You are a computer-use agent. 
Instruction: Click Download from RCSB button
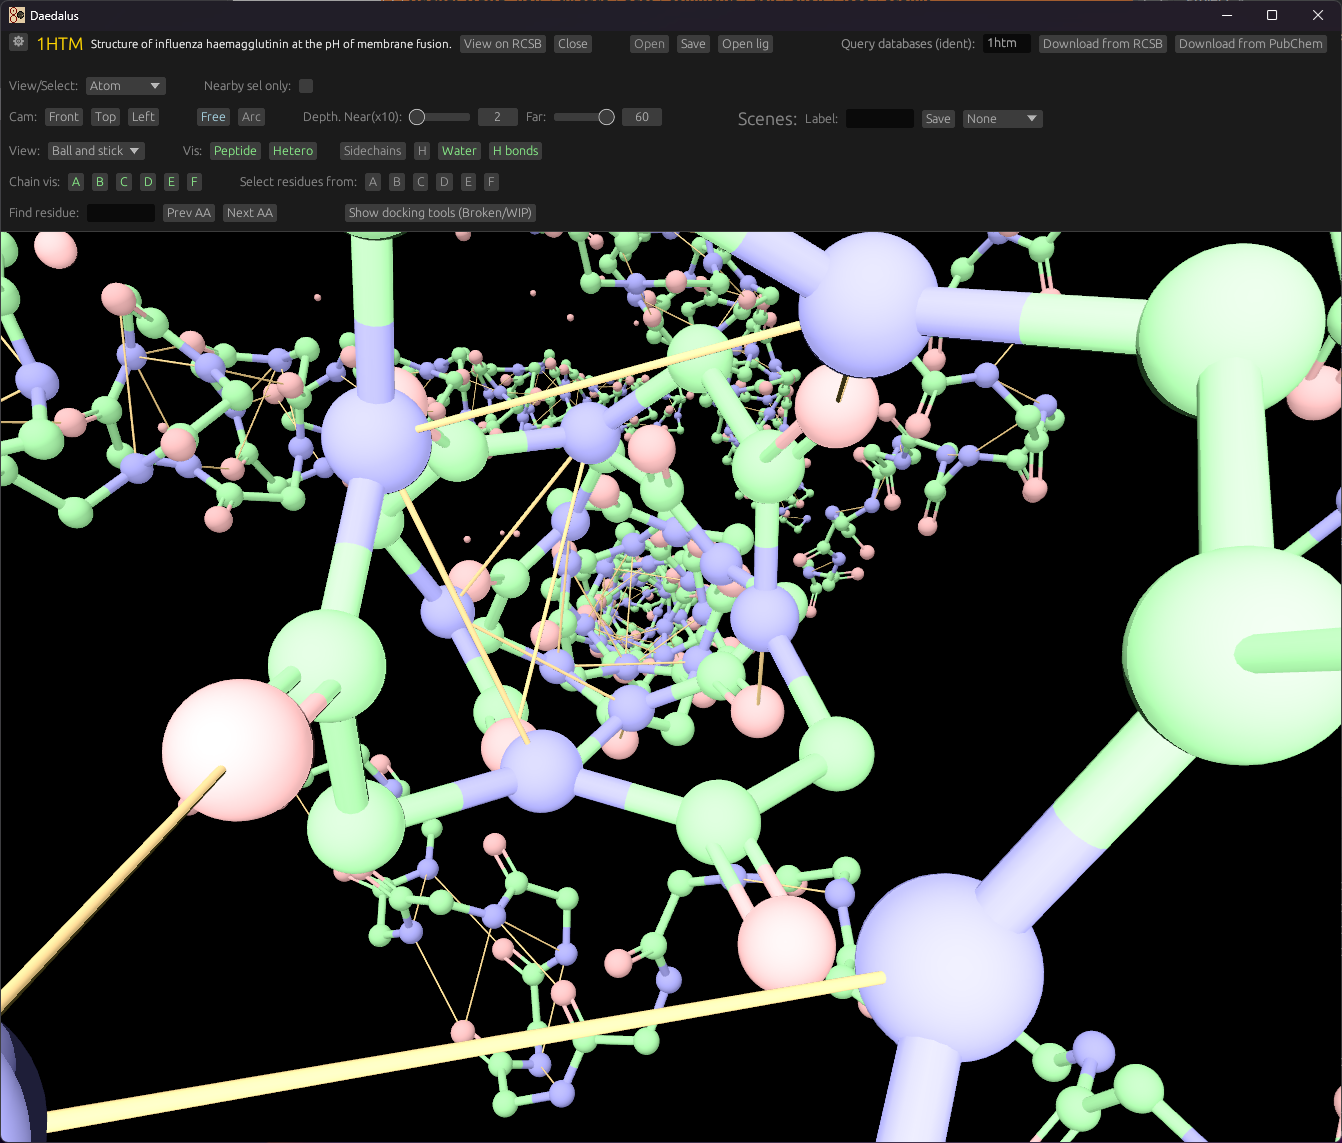tap(1103, 44)
